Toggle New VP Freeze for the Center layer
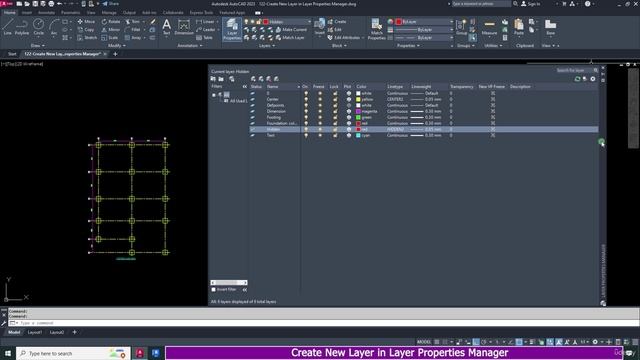This screenshot has height=360, width=640. 493,99
